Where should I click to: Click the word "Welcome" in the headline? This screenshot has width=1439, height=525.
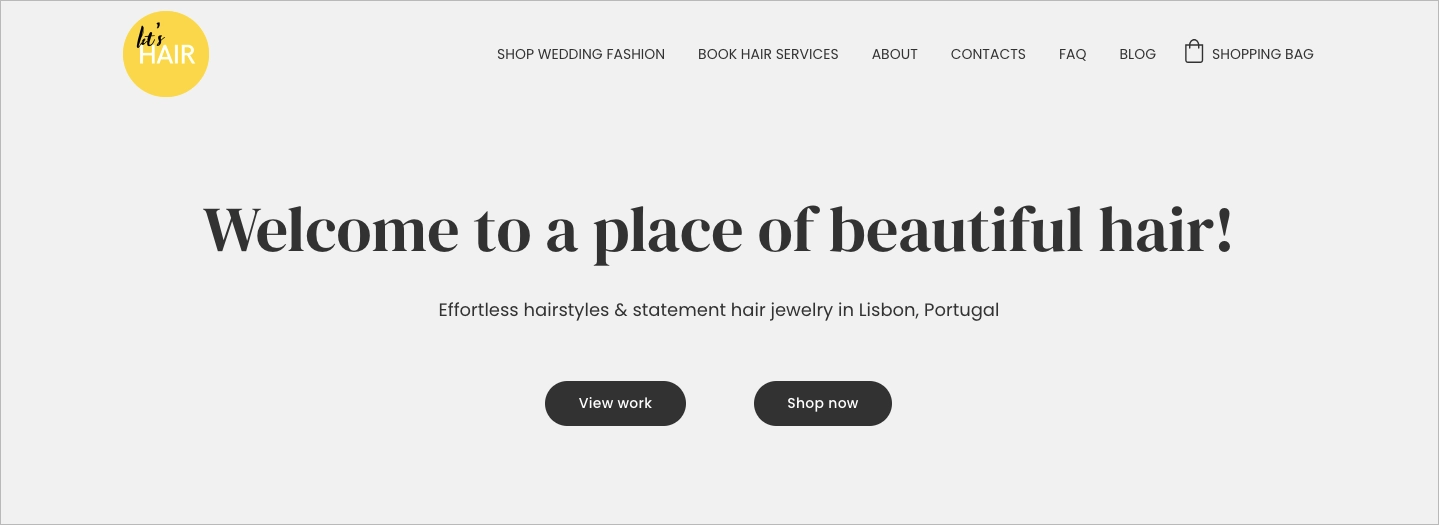[331, 229]
